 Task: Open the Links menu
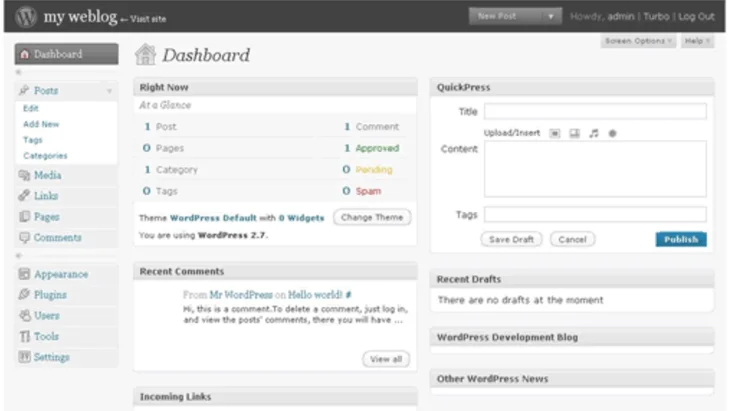click(x=67, y=196)
